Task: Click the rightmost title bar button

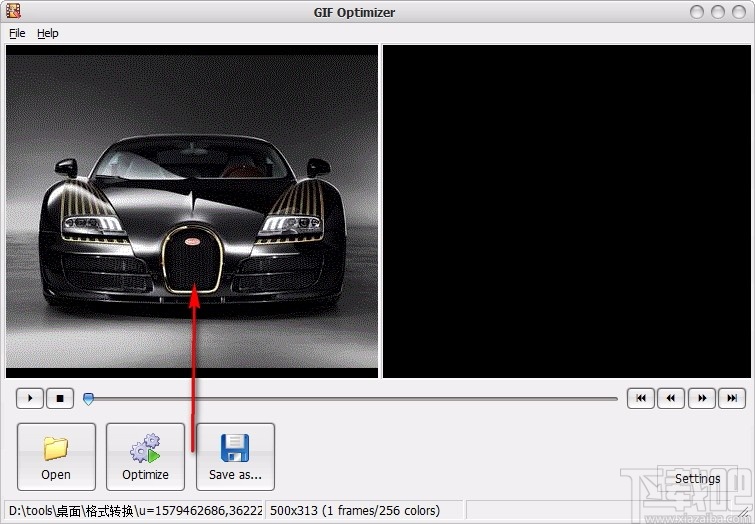Action: click(x=739, y=12)
